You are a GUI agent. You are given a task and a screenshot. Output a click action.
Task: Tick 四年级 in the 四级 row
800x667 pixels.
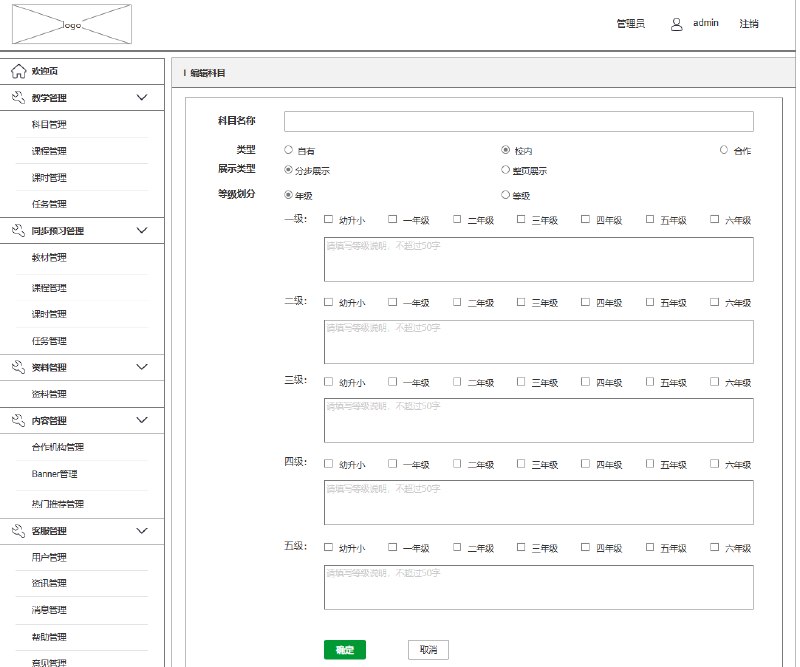pyautogui.click(x=585, y=464)
